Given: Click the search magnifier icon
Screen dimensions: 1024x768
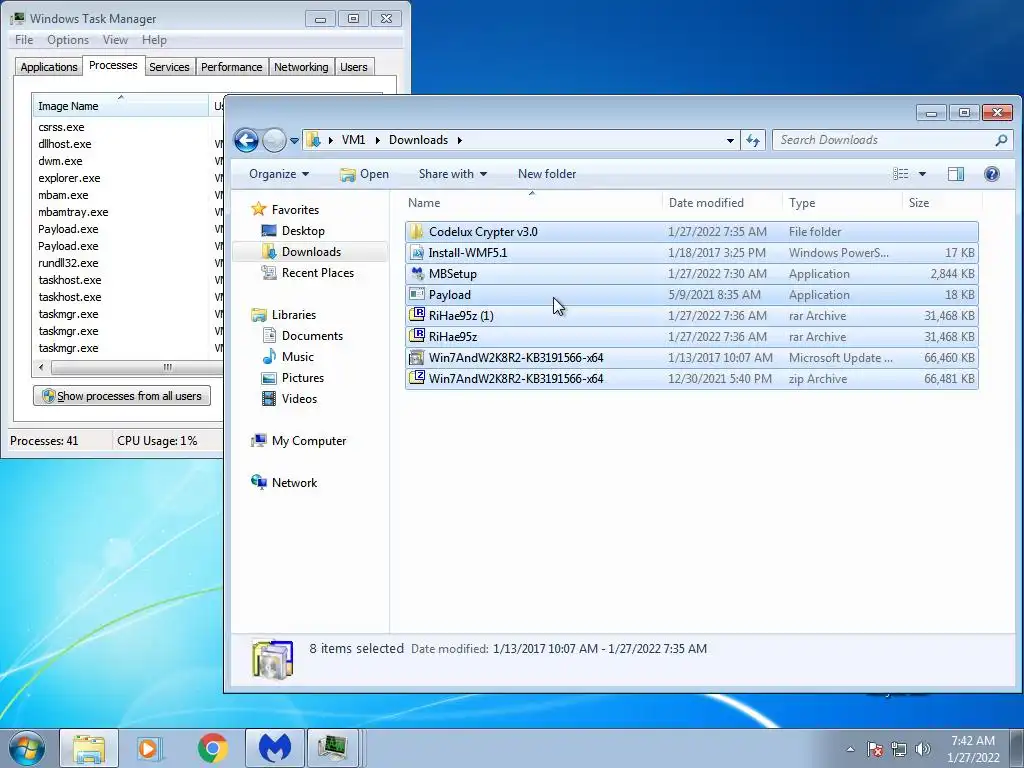Looking at the screenshot, I should (1000, 140).
